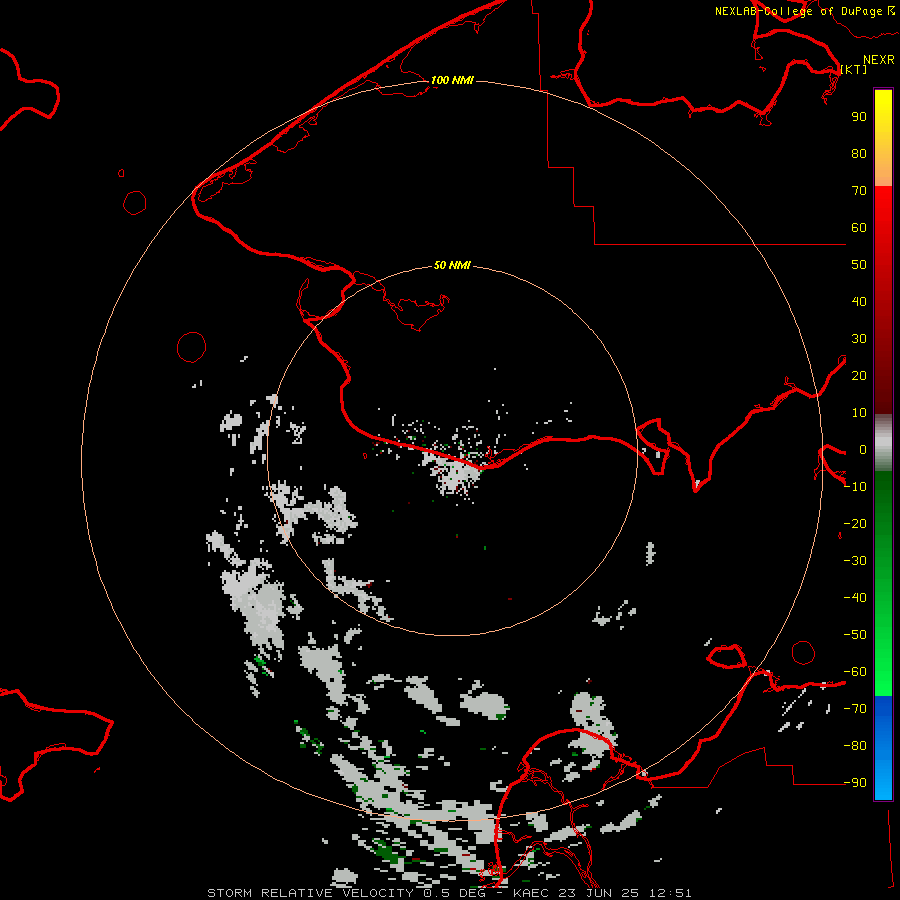
Task: Click the -60 value on velocity scale
Action: (855, 672)
